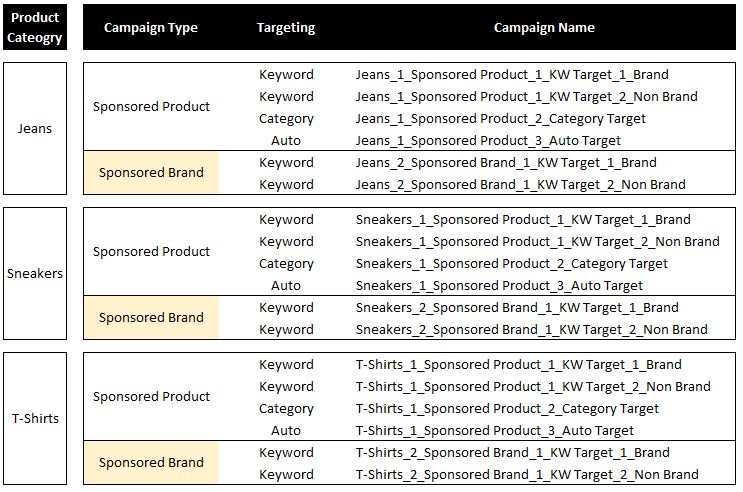Click the Campaign Name column header
743x492 pixels.
click(544, 28)
